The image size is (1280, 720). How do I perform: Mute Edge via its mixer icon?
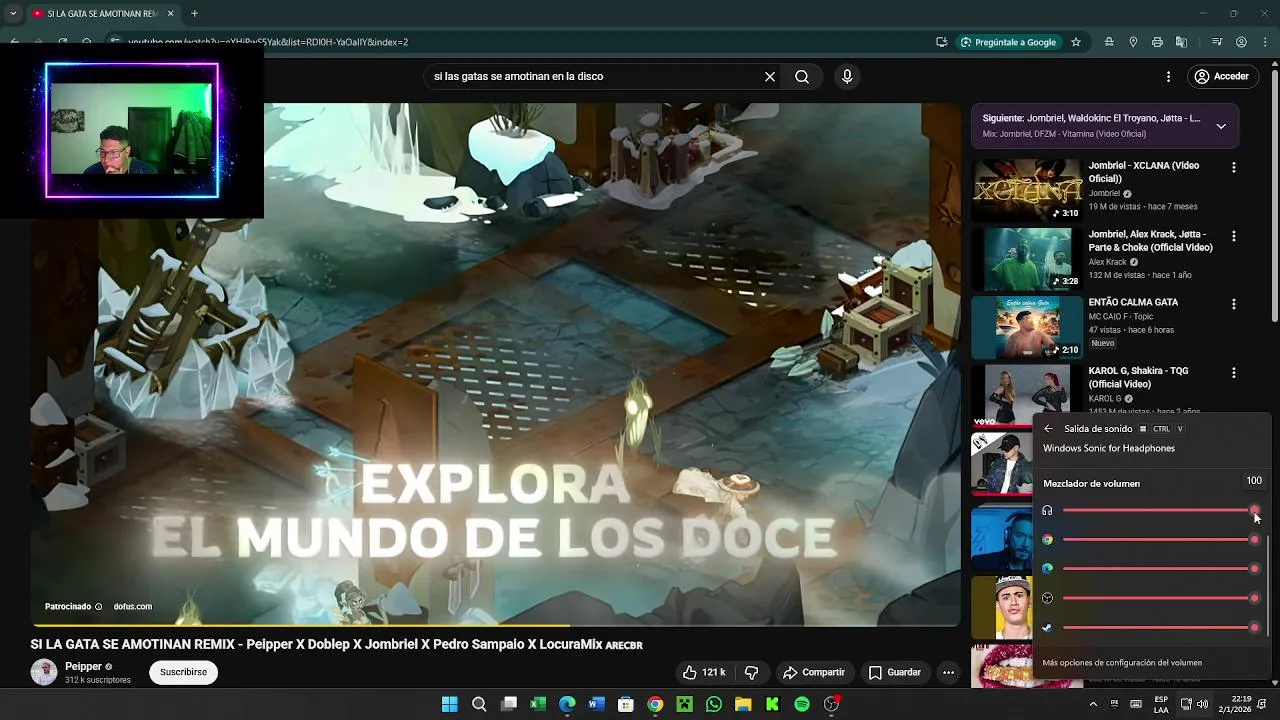(x=1047, y=569)
